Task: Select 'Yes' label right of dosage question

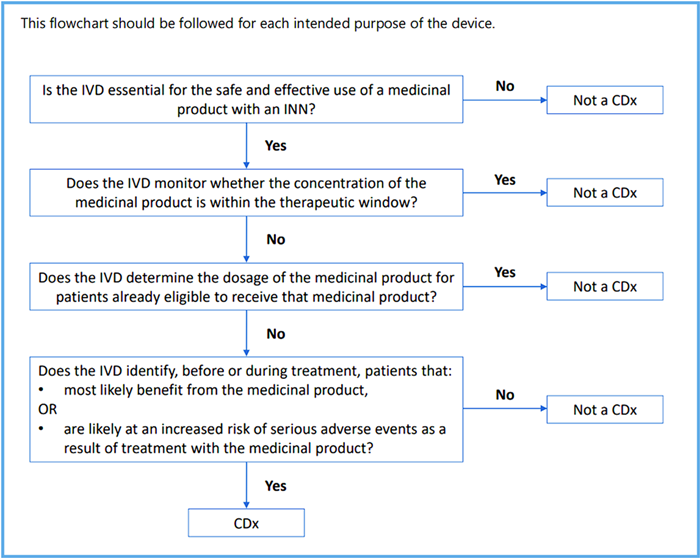Action: [x=505, y=272]
